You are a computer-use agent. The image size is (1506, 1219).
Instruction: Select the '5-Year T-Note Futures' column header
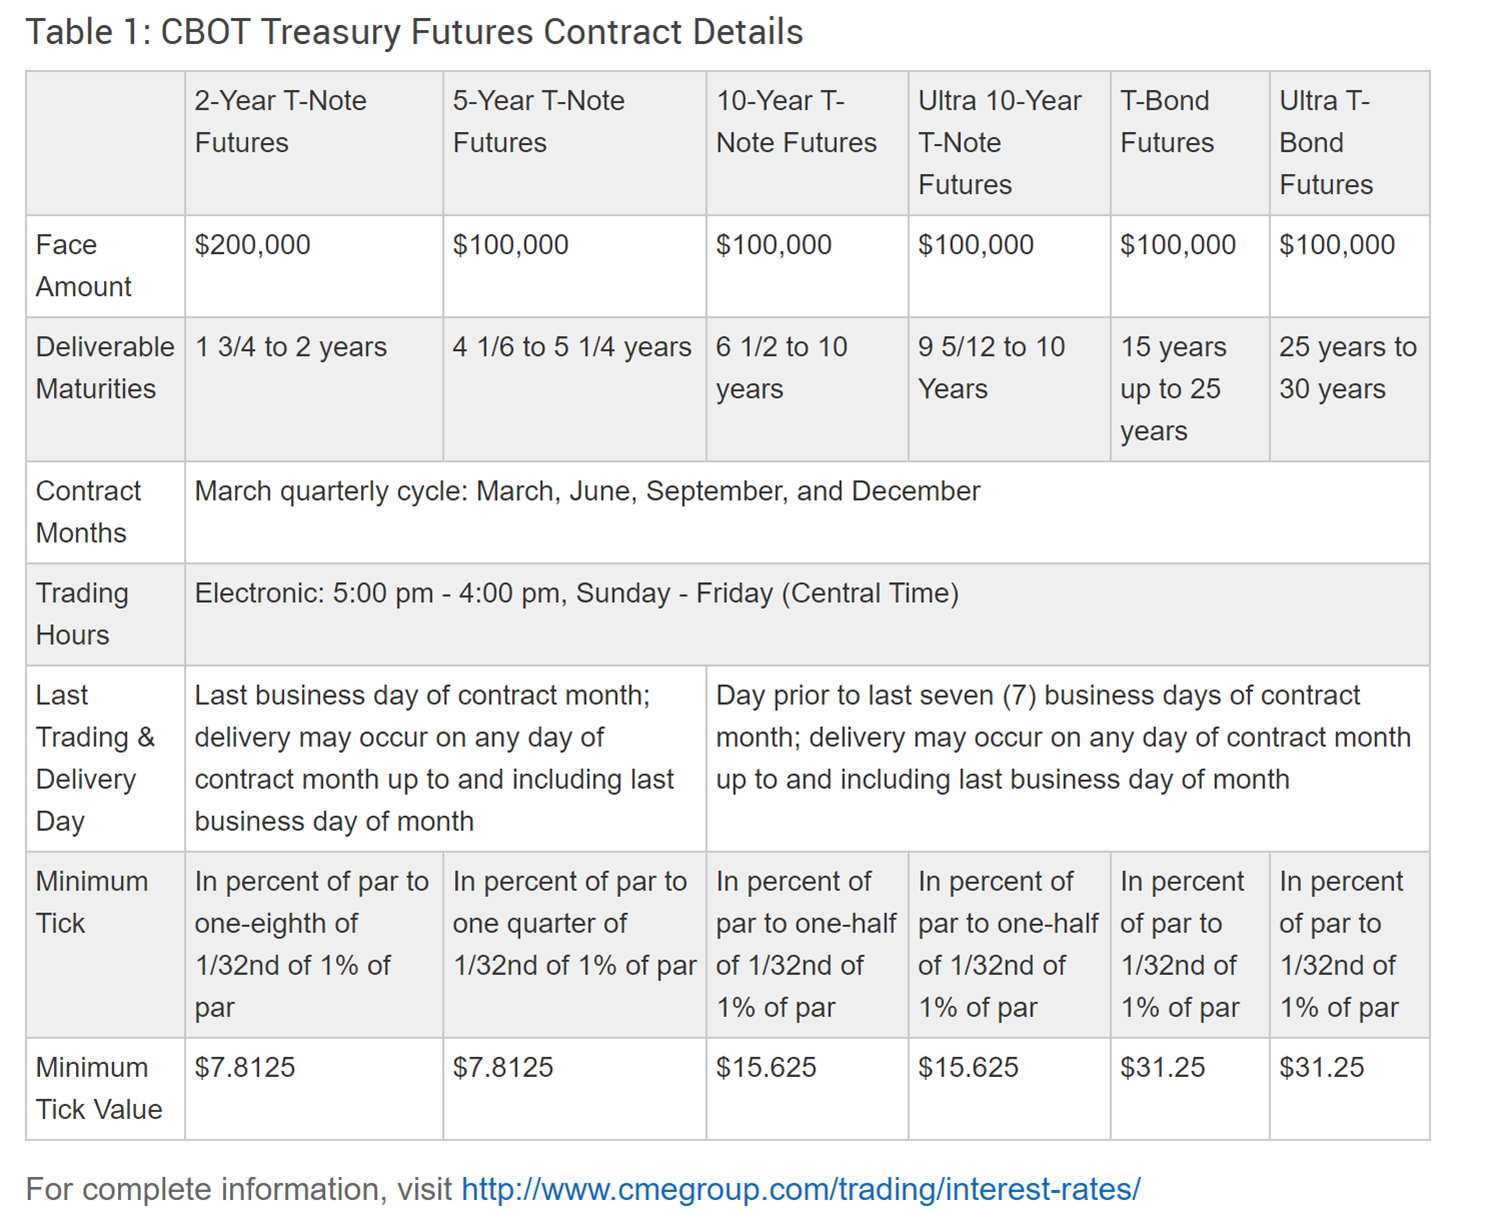coord(574,143)
